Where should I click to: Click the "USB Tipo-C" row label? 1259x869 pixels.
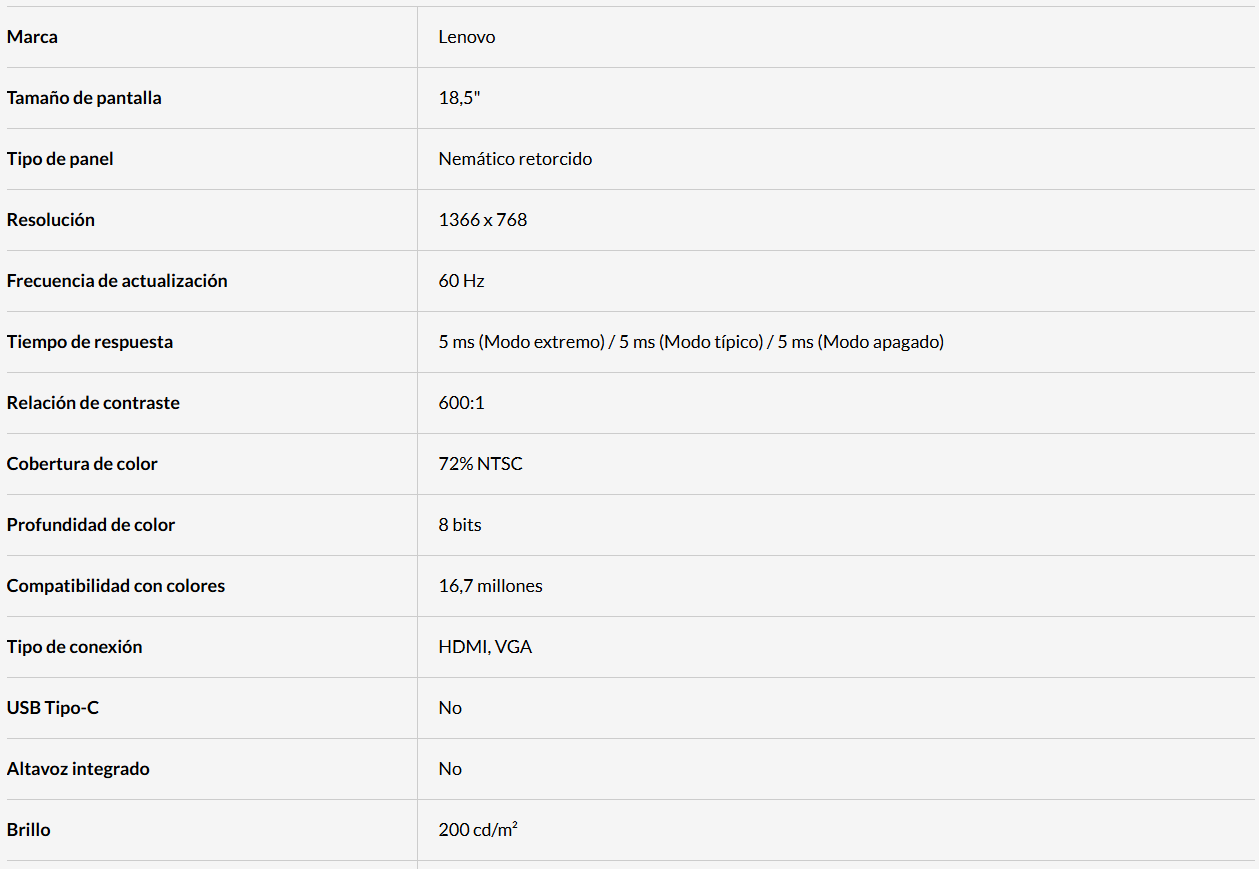click(x=53, y=708)
